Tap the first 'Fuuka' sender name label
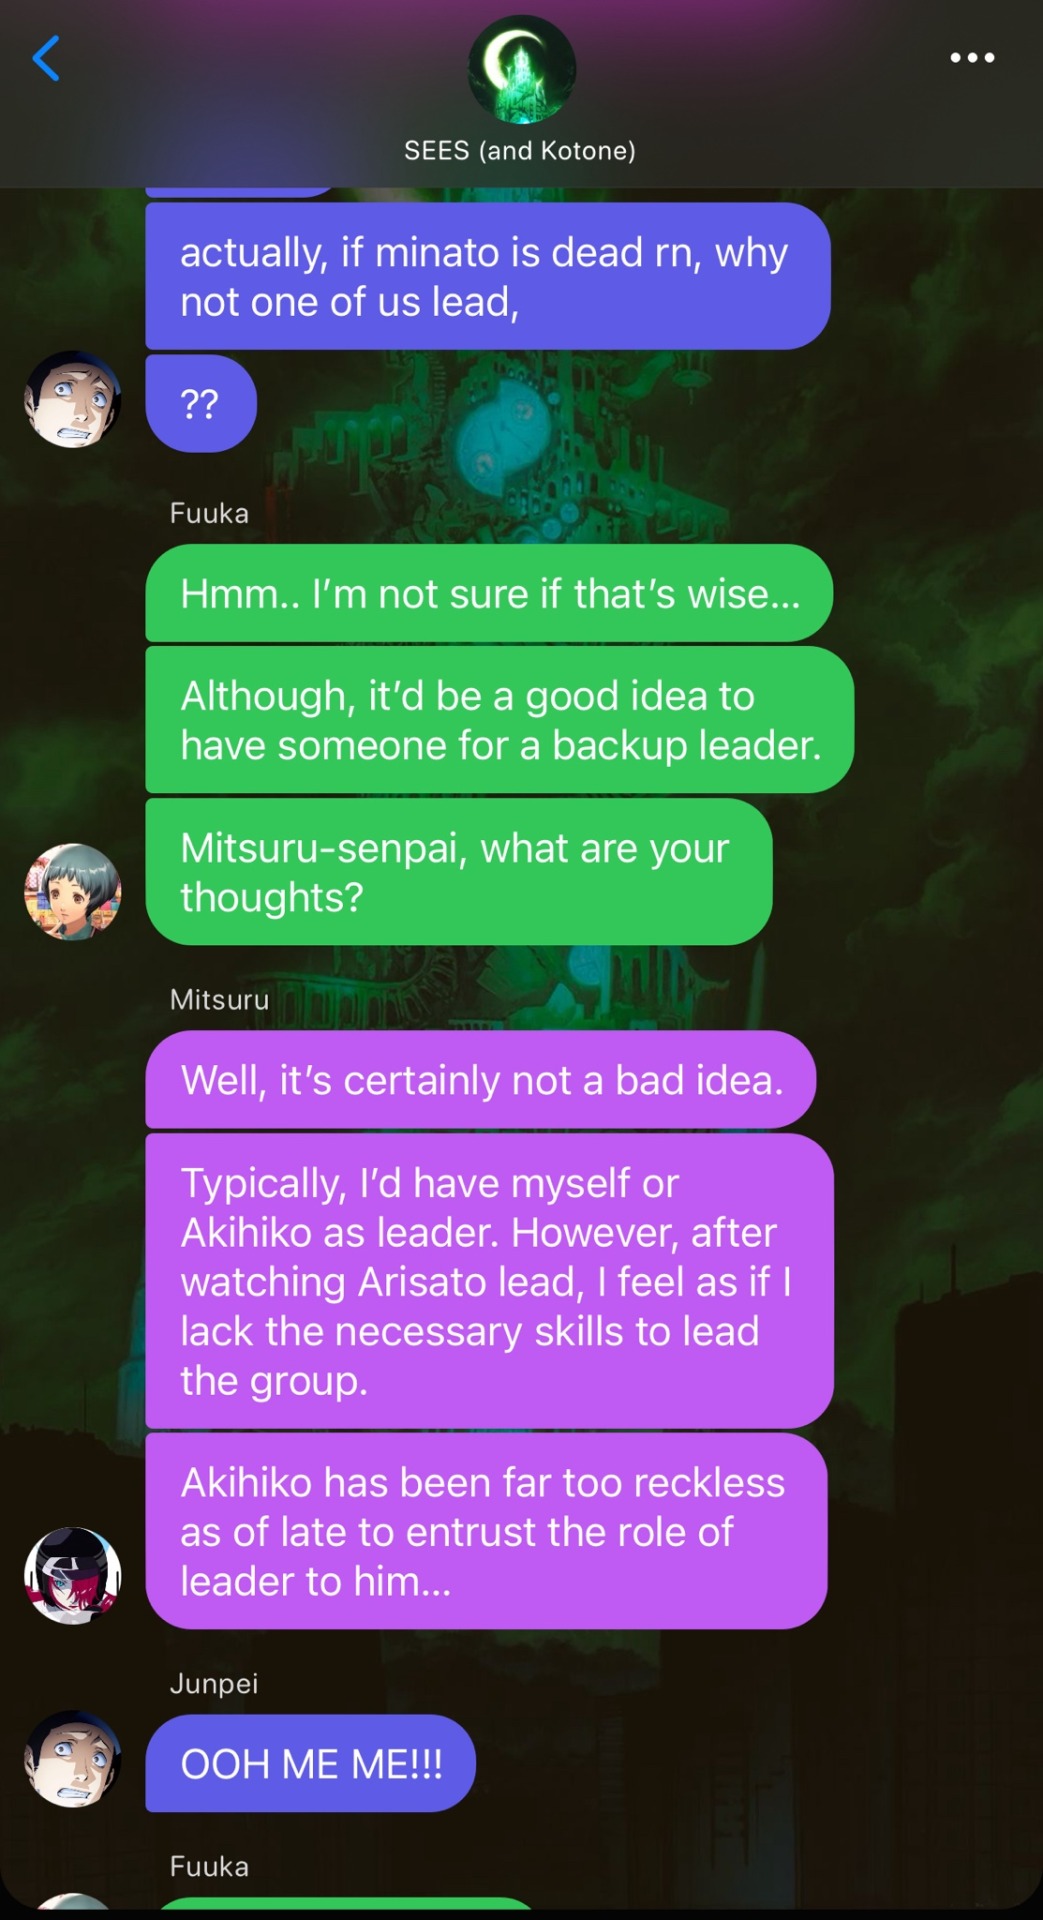This screenshot has height=1920, width=1043. 209,513
